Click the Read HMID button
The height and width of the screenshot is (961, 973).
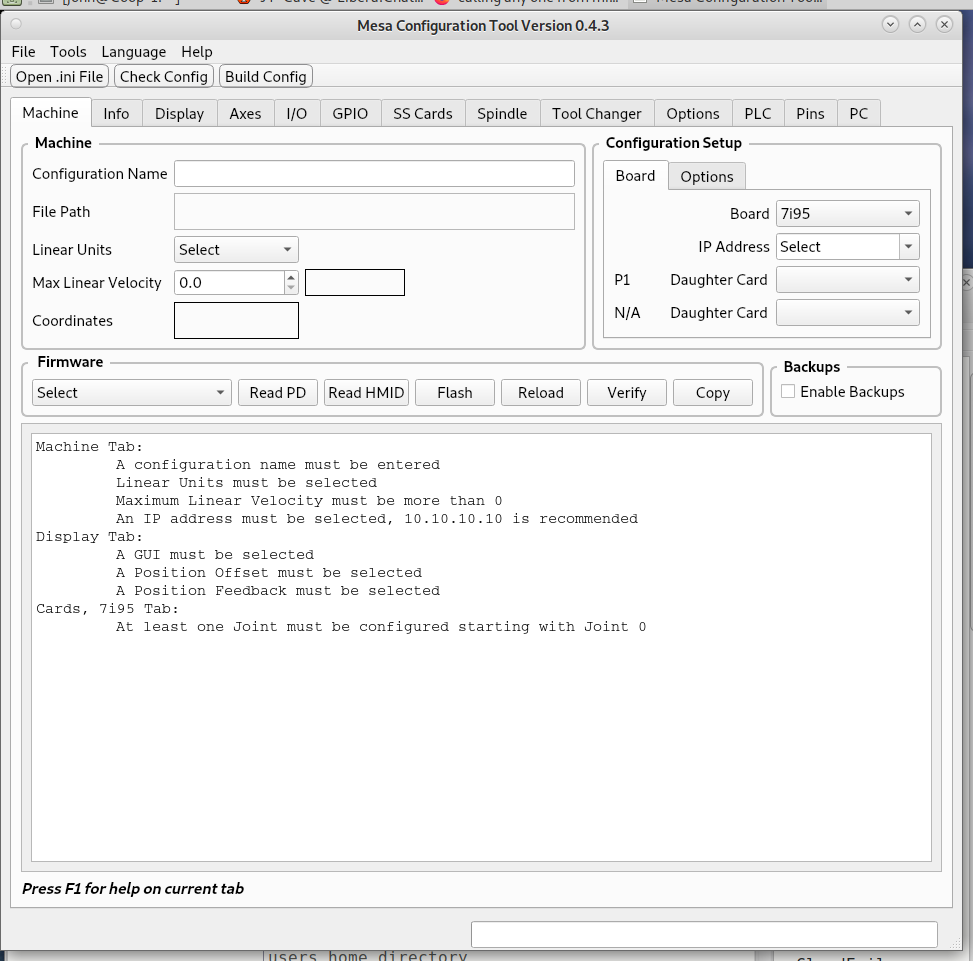point(366,393)
